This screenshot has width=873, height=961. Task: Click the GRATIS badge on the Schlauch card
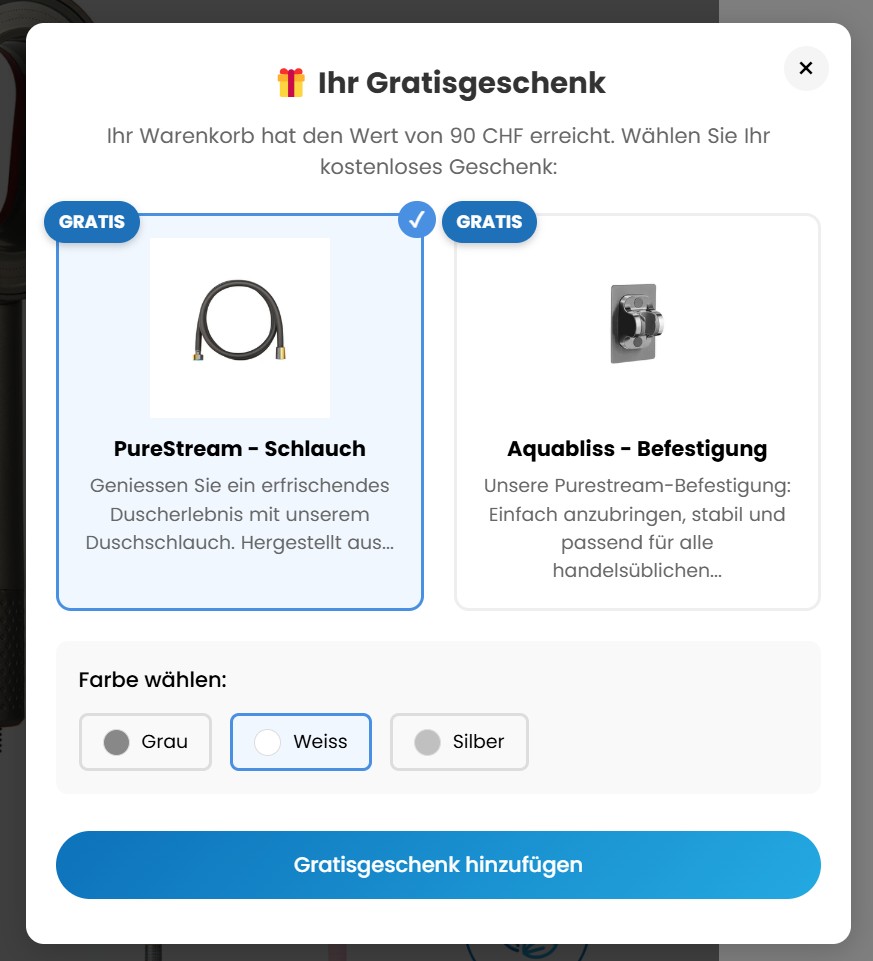[x=92, y=221]
